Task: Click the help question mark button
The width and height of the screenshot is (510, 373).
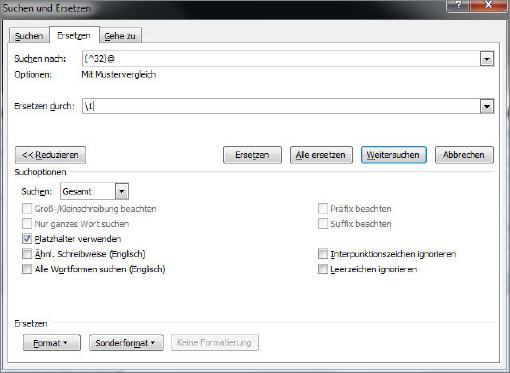Action: tap(458, 5)
